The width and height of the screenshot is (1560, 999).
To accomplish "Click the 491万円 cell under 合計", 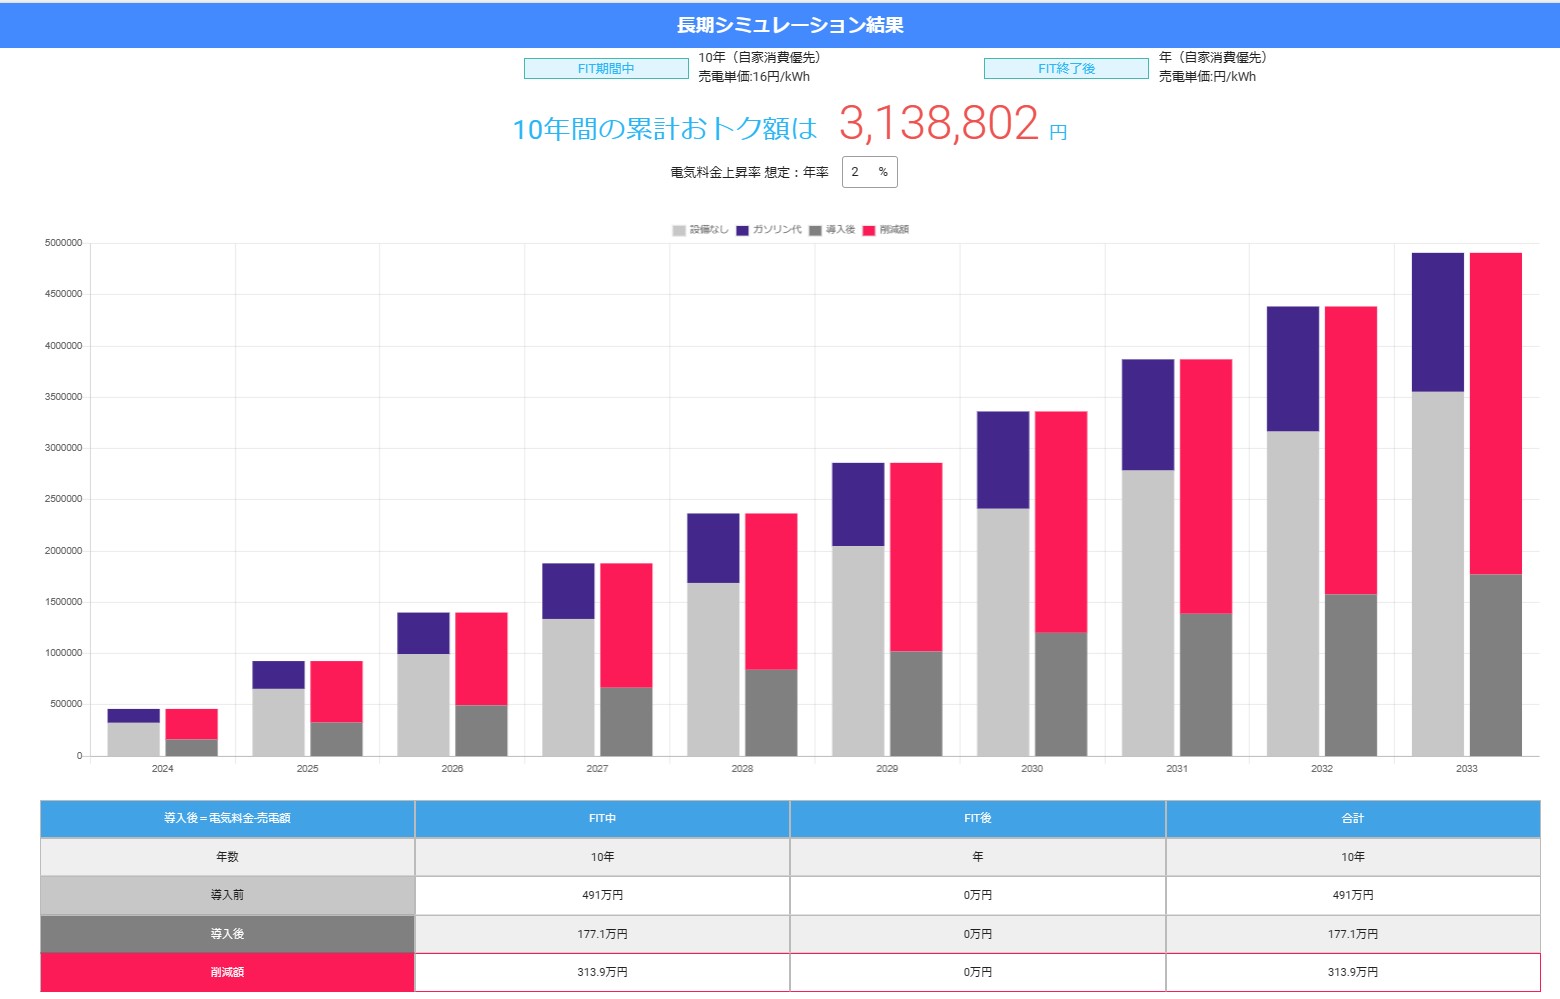I will click(1353, 895).
